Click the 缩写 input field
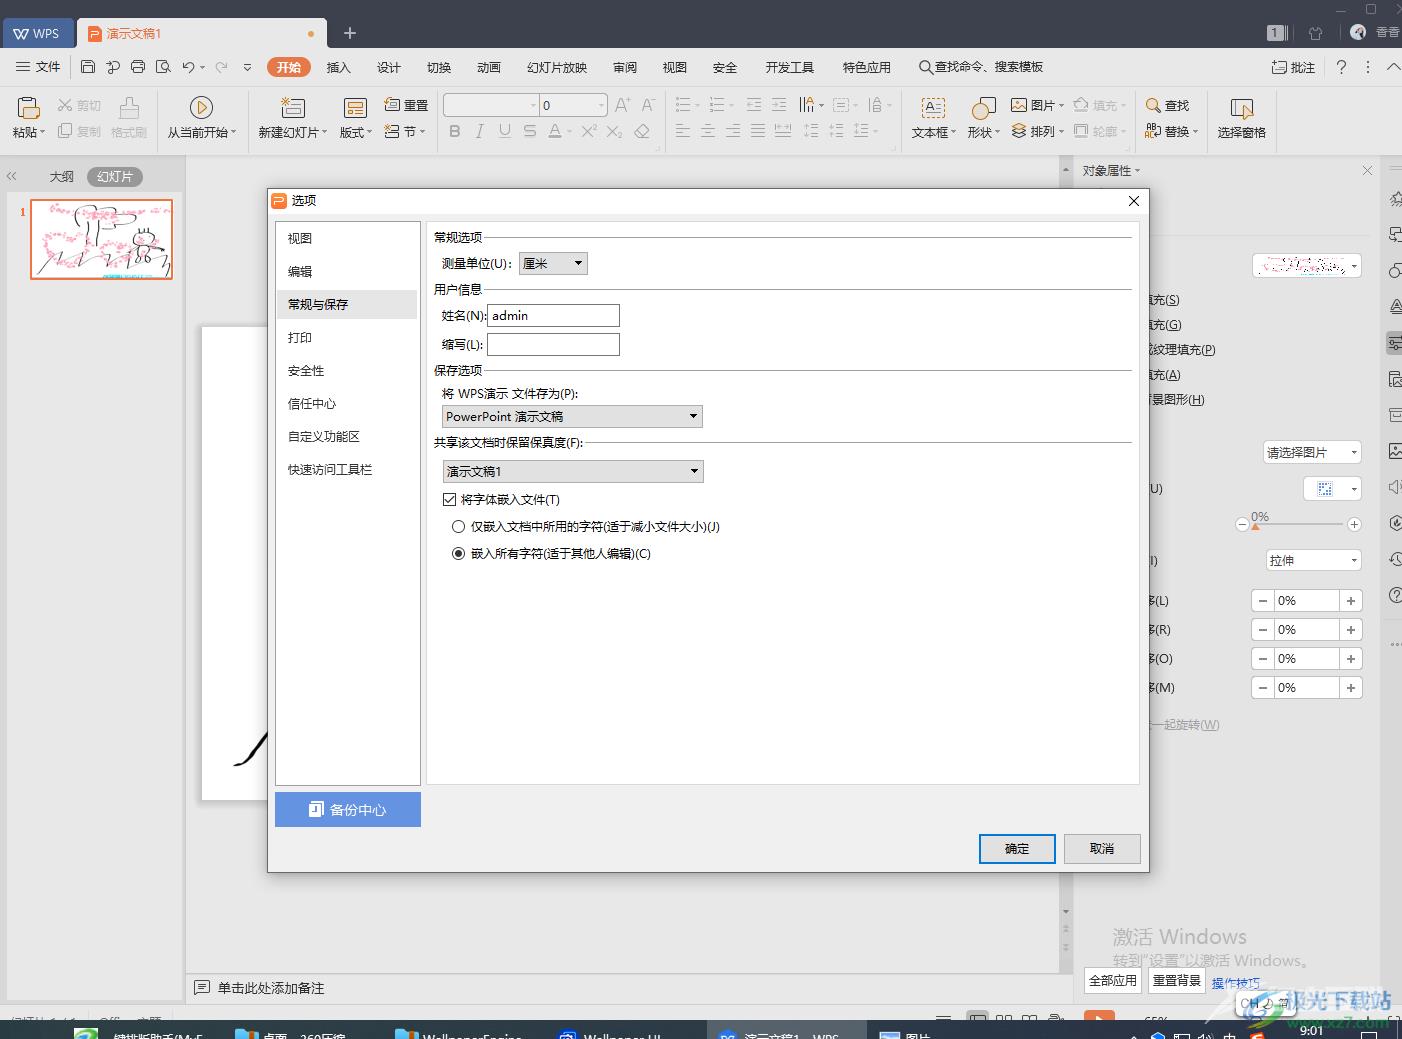Screen dimensions: 1402x1039 [553, 344]
